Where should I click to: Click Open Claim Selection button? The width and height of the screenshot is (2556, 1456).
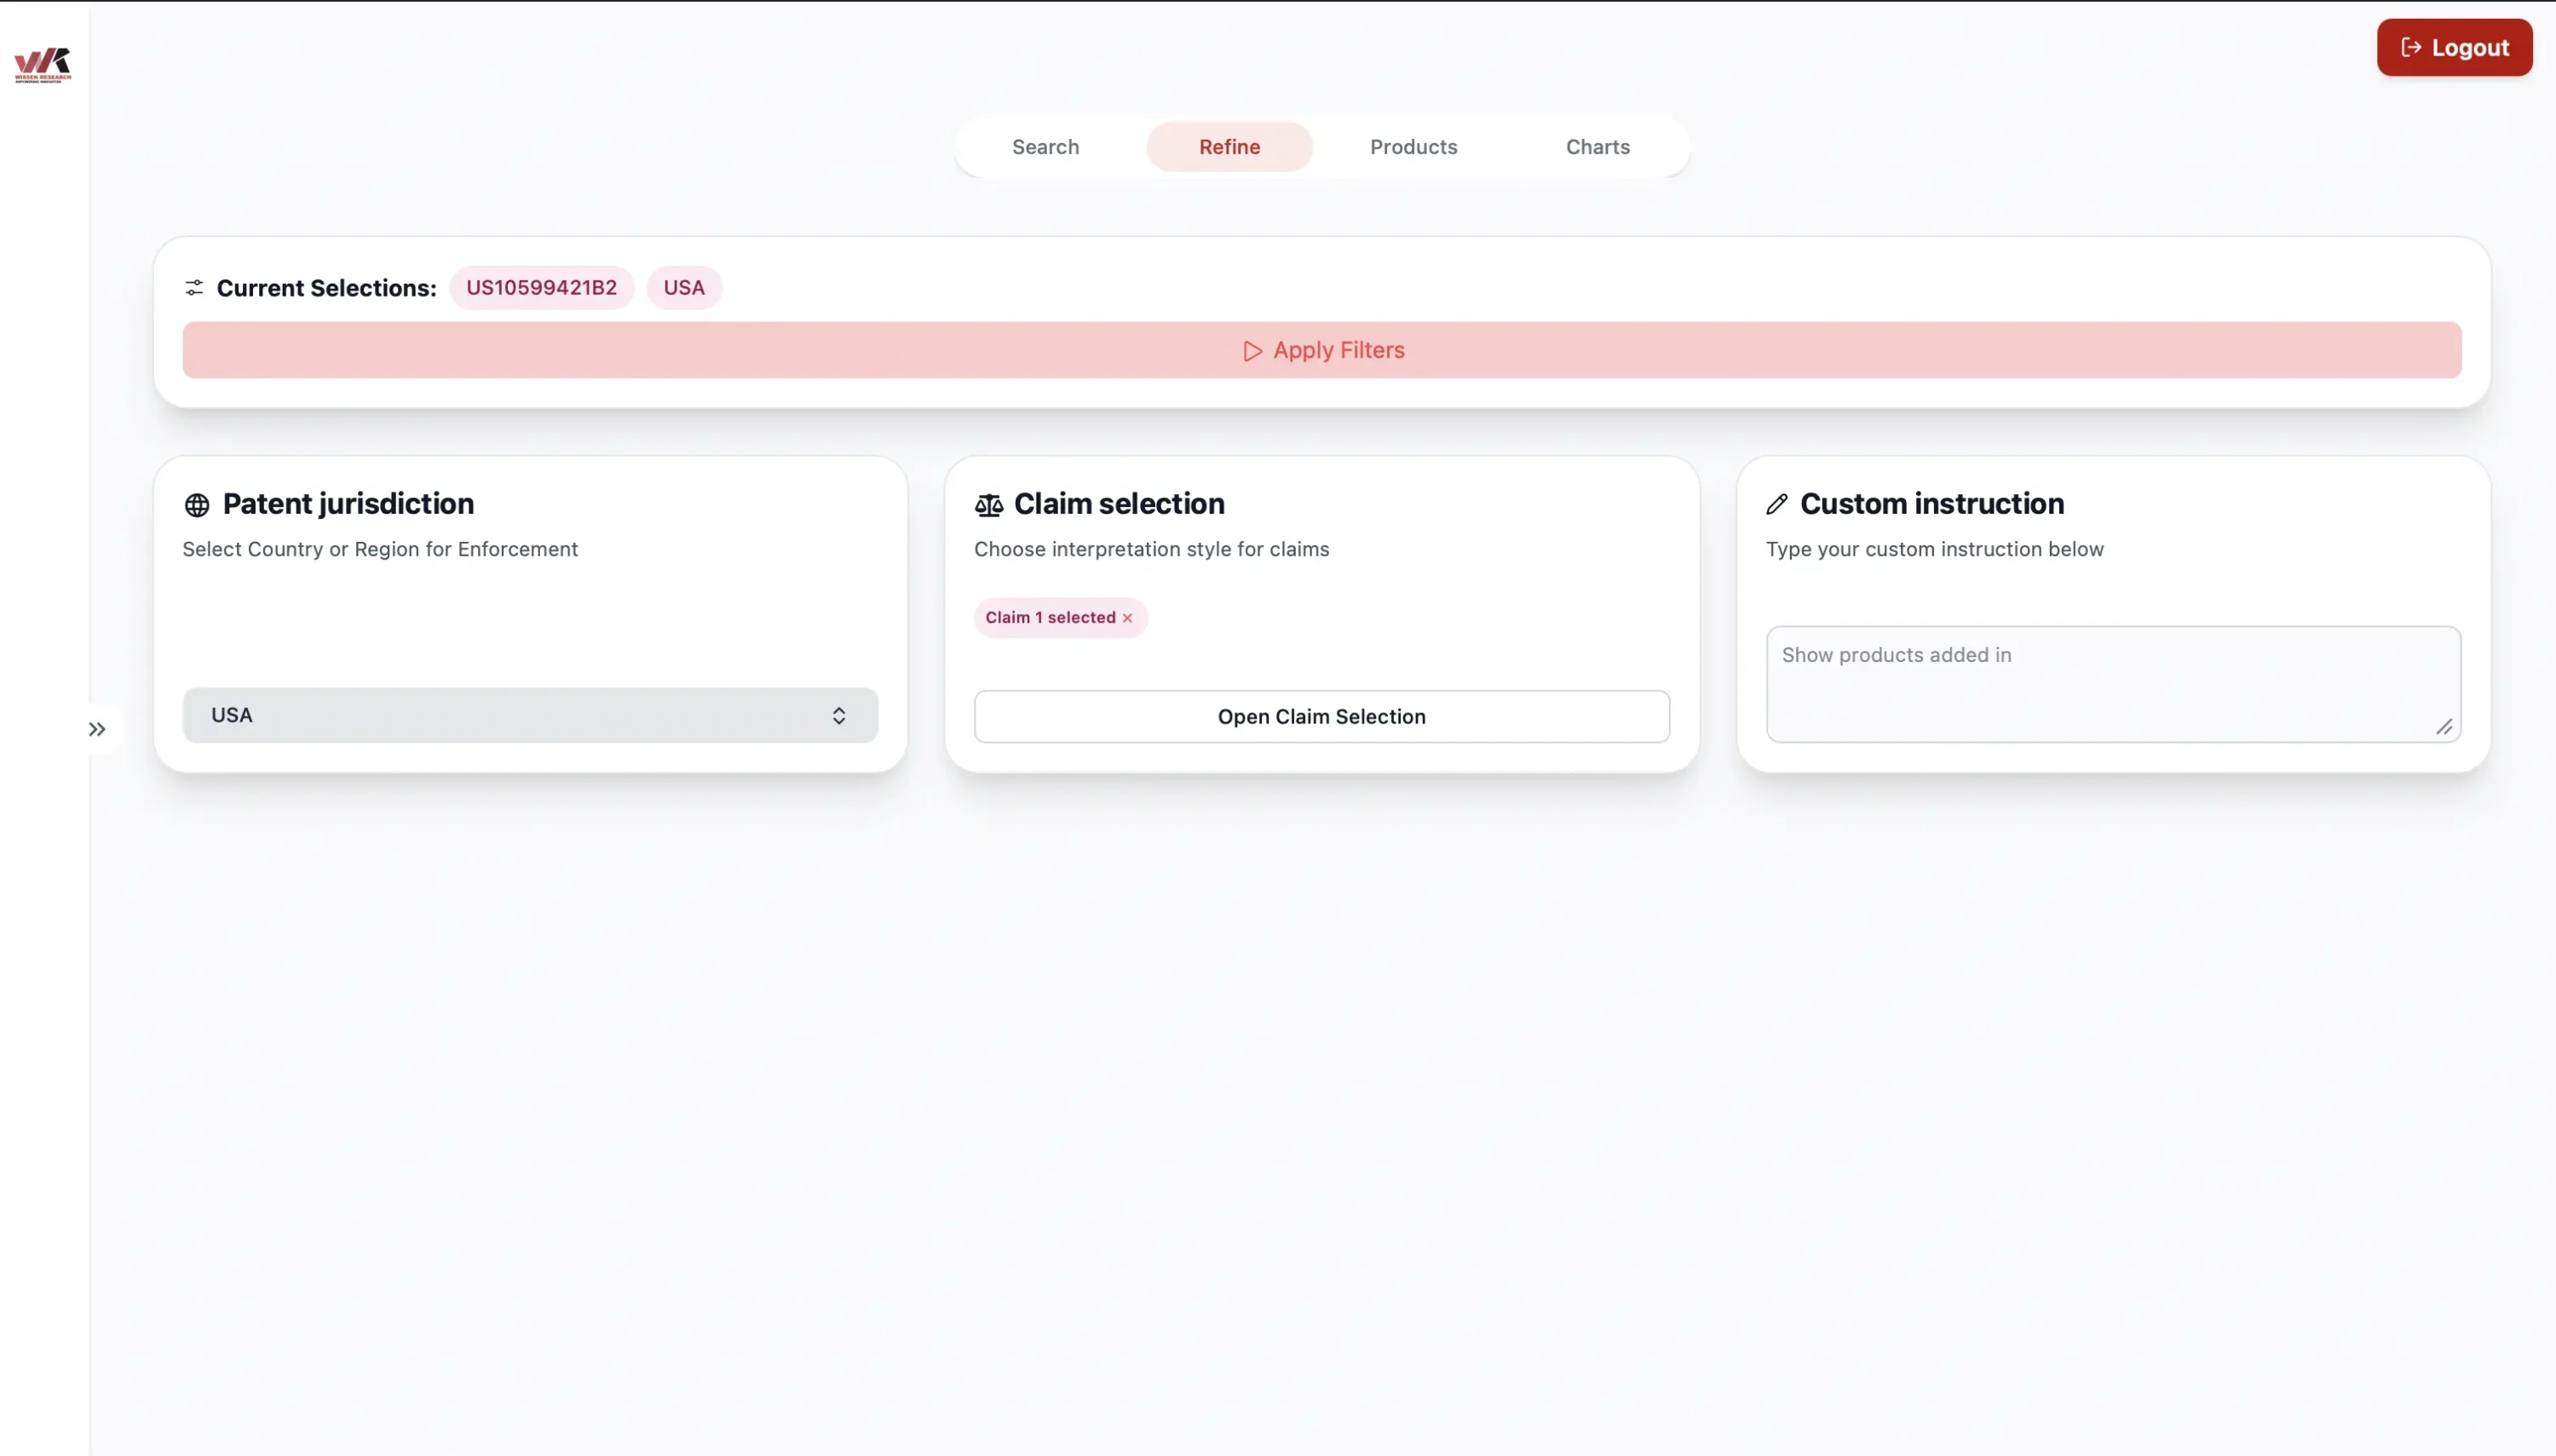point(1321,716)
